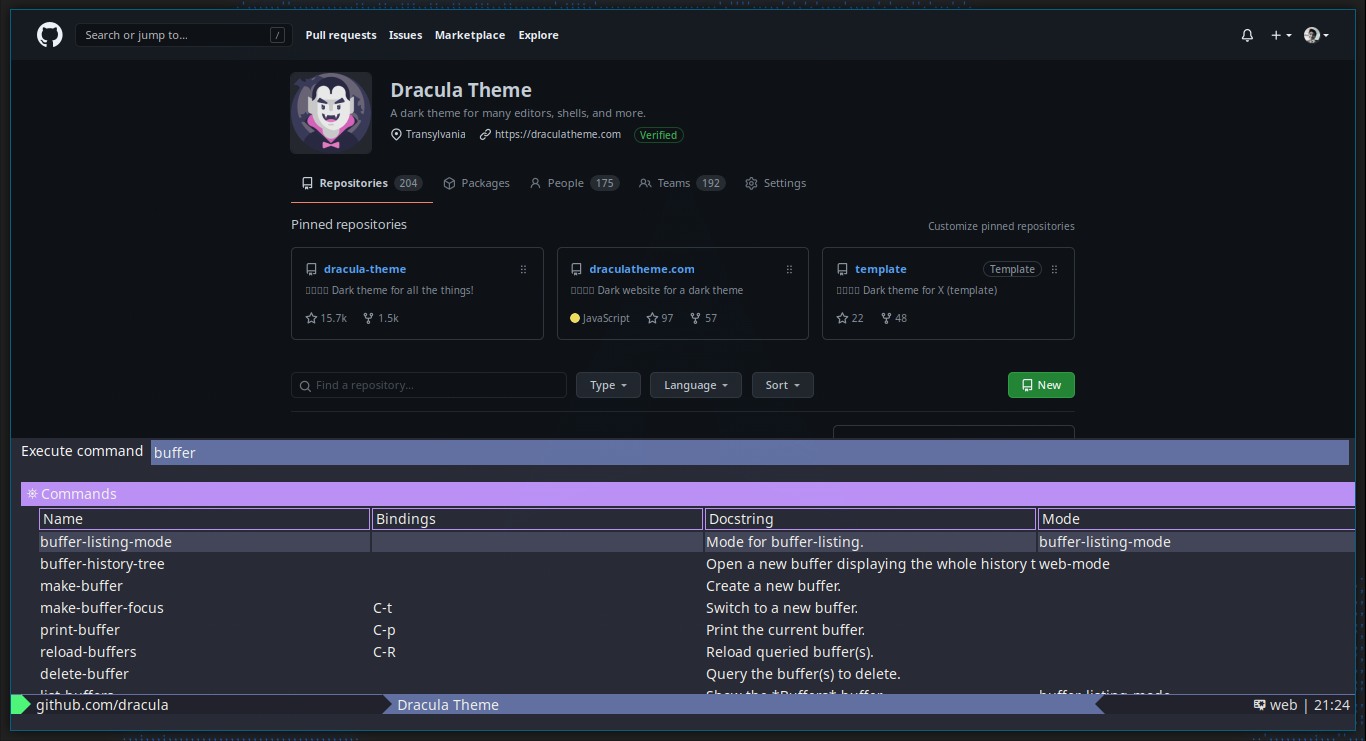The height and width of the screenshot is (741, 1366).
Task: Click the Execute command input containing buffer
Action: click(x=750, y=452)
